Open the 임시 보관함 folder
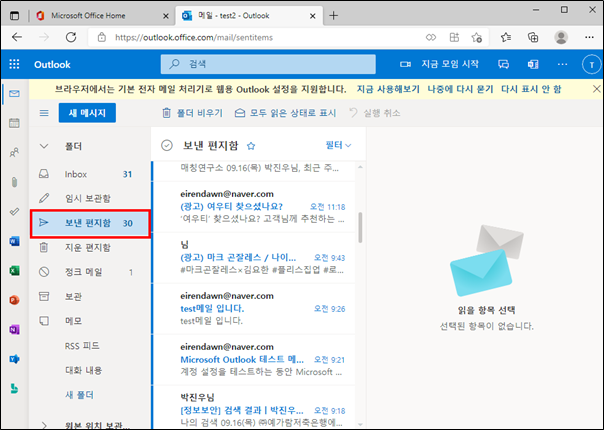604x430 pixels. pyautogui.click(x=91, y=198)
